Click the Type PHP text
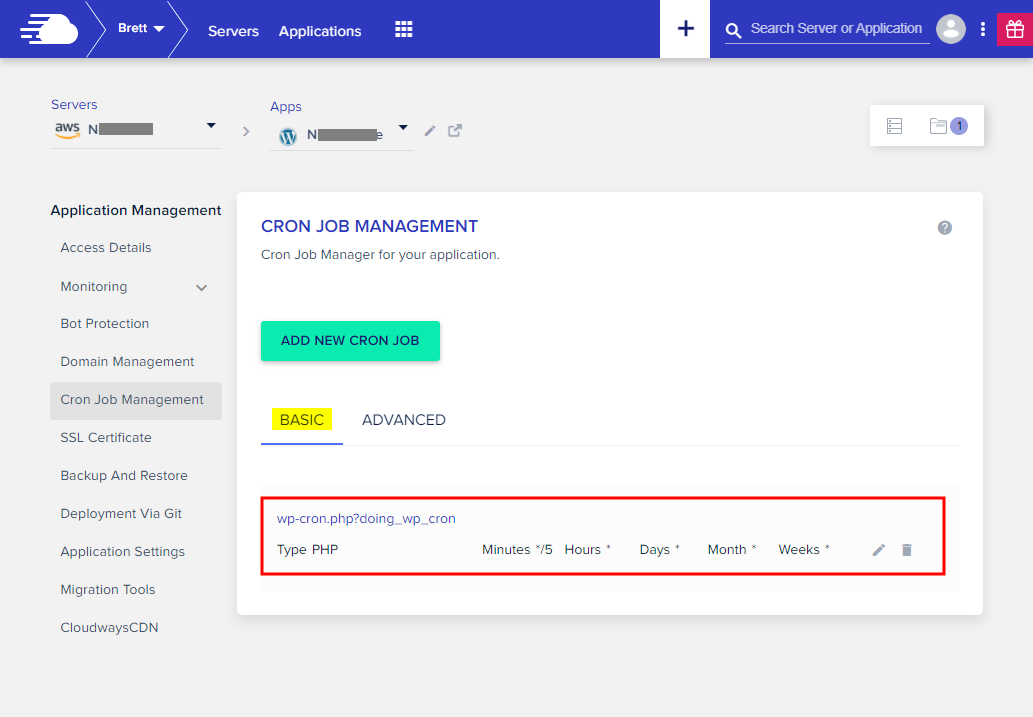Screen dimensions: 1033x717 click(x=308, y=550)
